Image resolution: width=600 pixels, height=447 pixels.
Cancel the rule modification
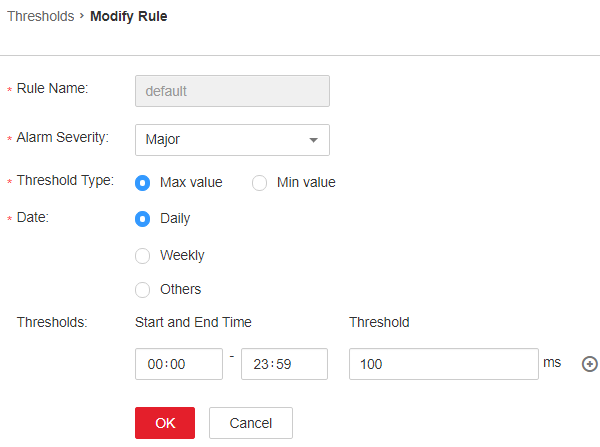click(251, 423)
